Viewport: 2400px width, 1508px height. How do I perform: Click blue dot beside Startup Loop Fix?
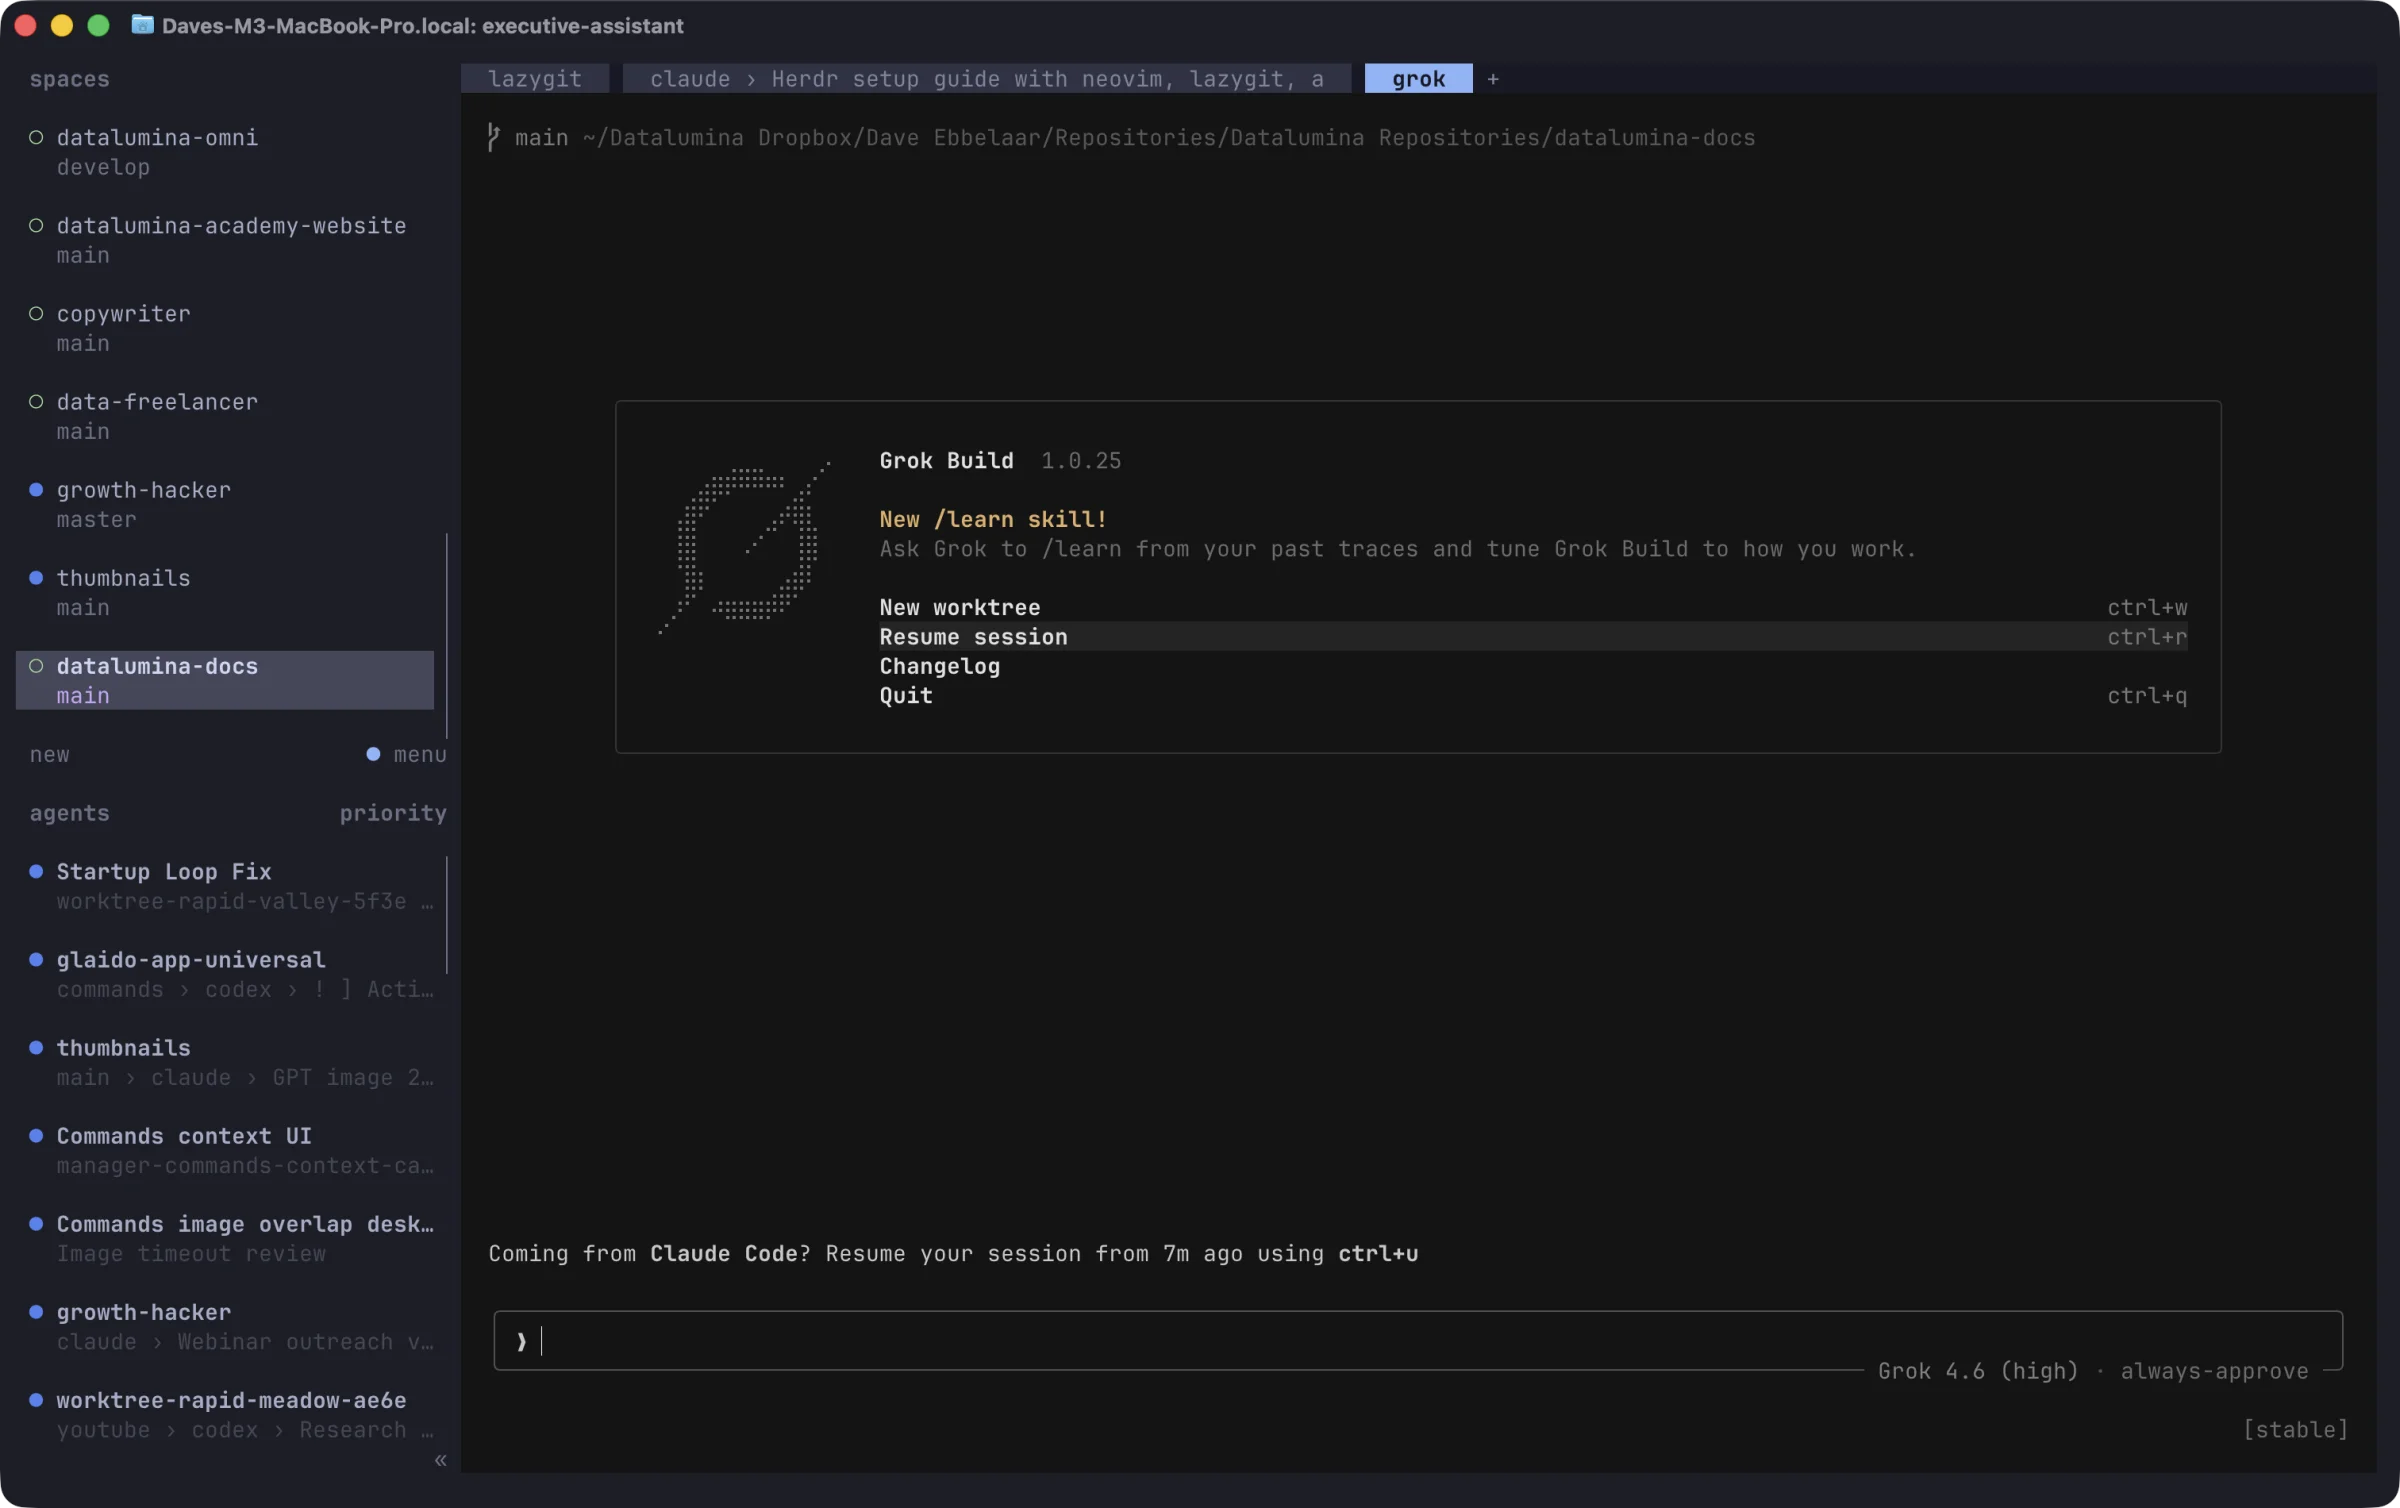pos(36,871)
